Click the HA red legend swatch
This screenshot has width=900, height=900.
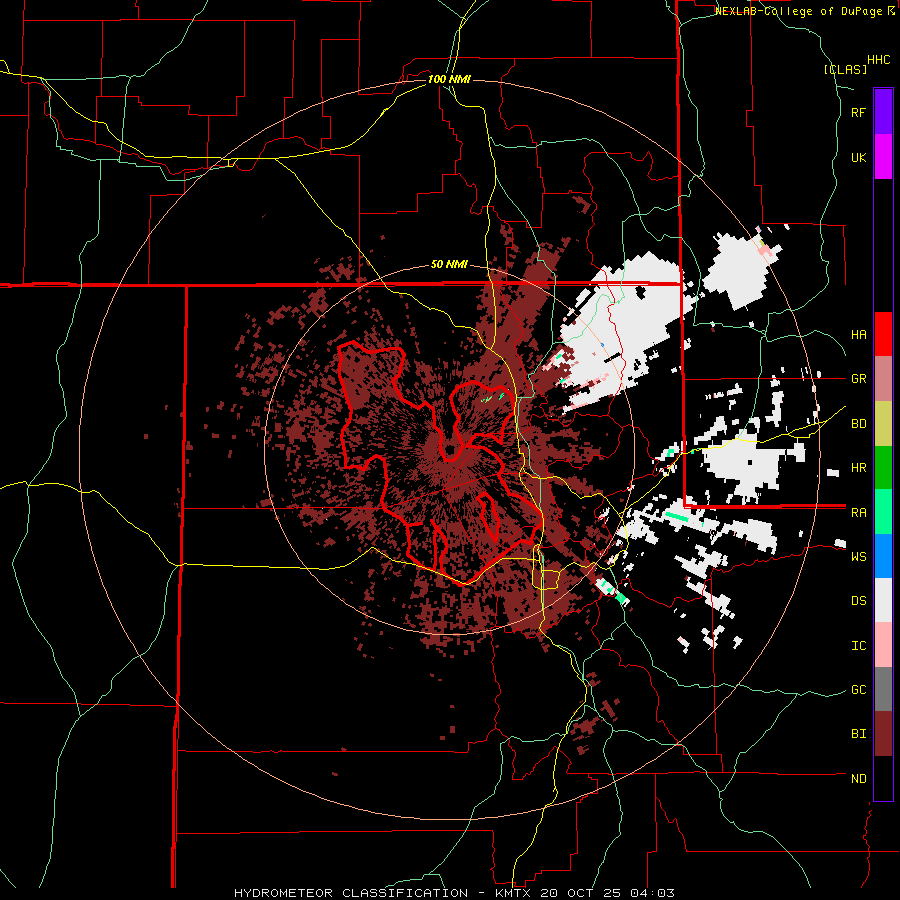[x=883, y=334]
